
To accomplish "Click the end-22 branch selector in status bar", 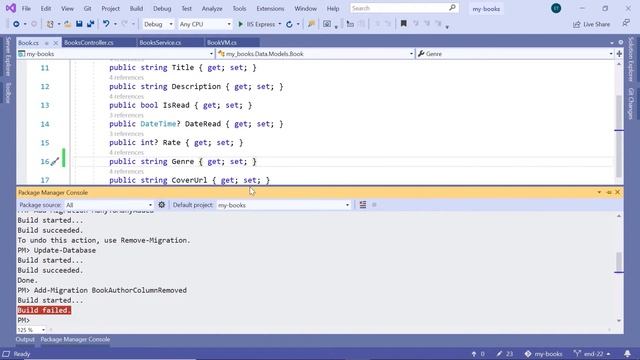I will point(592,354).
